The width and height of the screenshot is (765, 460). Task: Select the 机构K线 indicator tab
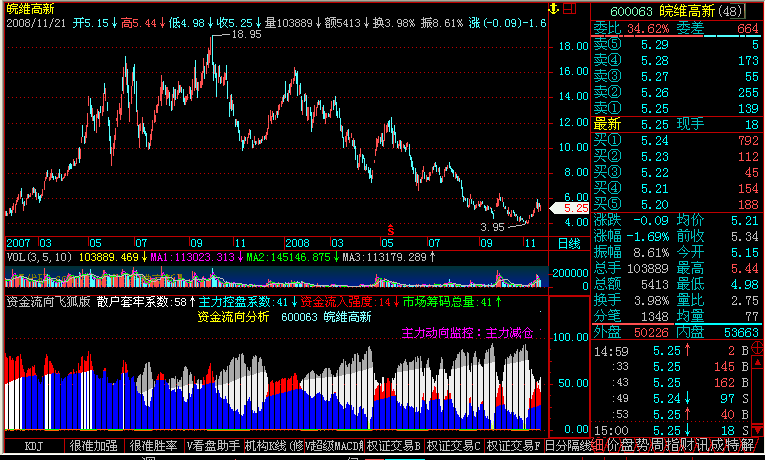coord(274,446)
